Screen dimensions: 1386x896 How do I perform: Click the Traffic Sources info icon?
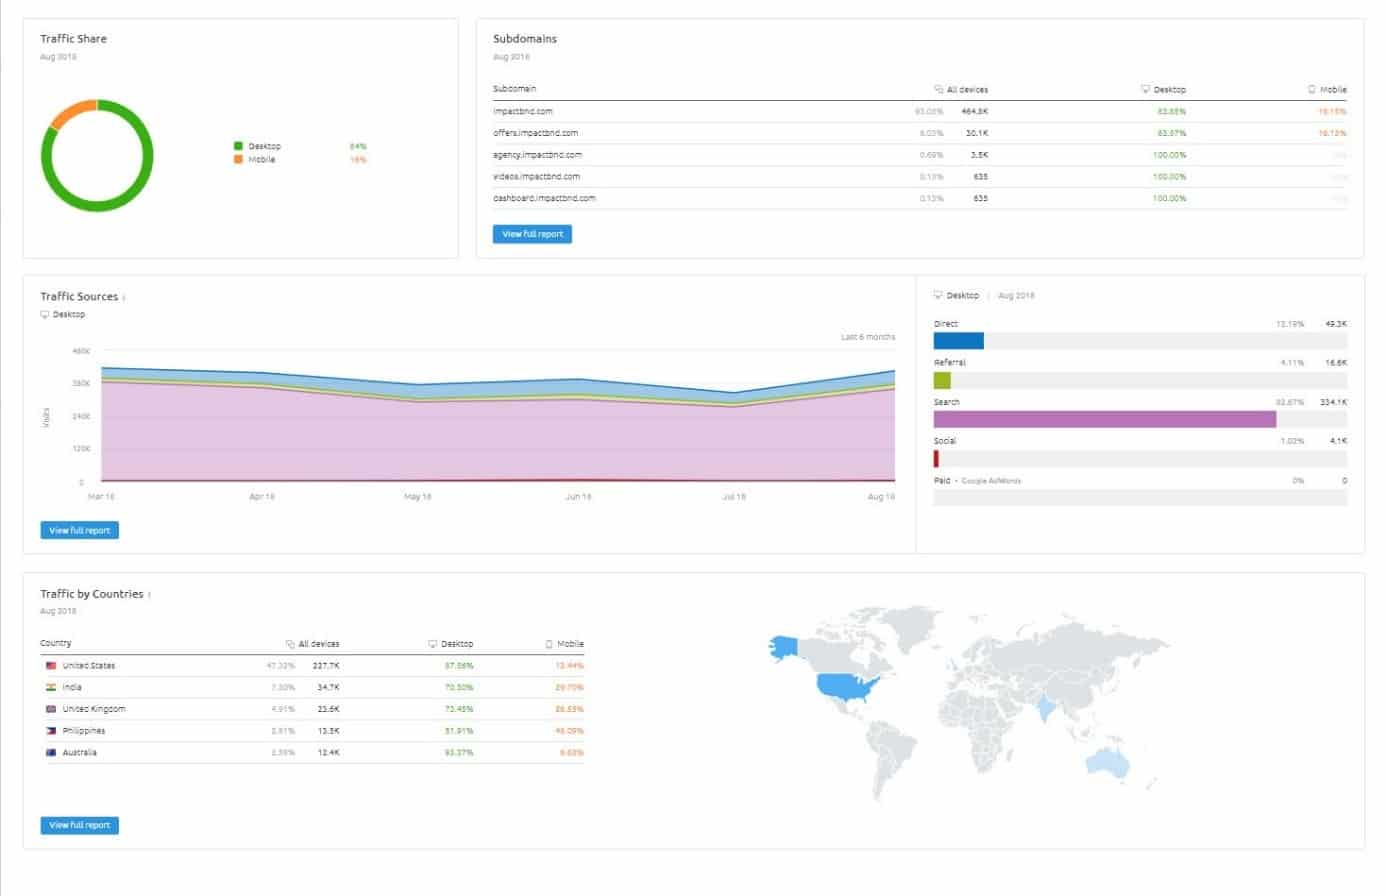pos(124,297)
